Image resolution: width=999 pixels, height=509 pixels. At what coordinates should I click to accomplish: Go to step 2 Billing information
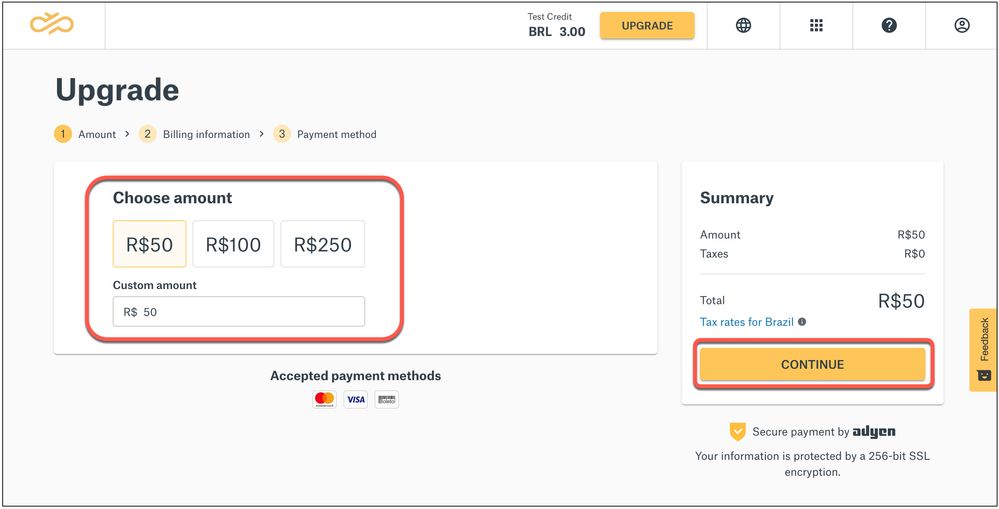[x=194, y=134]
